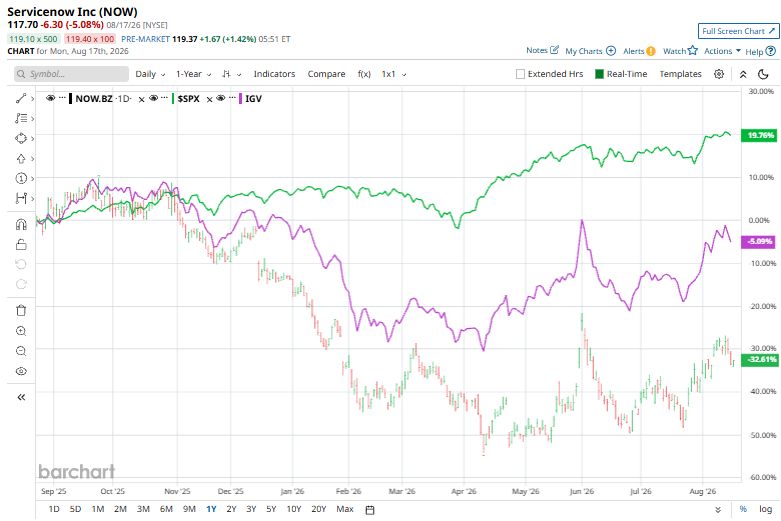Open the bar type selector
This screenshot has width=781, height=521.
point(232,74)
